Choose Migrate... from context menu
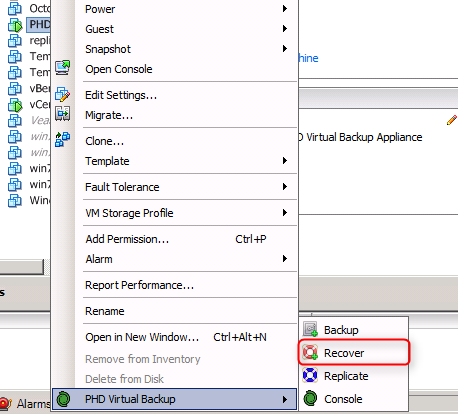The image size is (458, 415). [x=174, y=115]
